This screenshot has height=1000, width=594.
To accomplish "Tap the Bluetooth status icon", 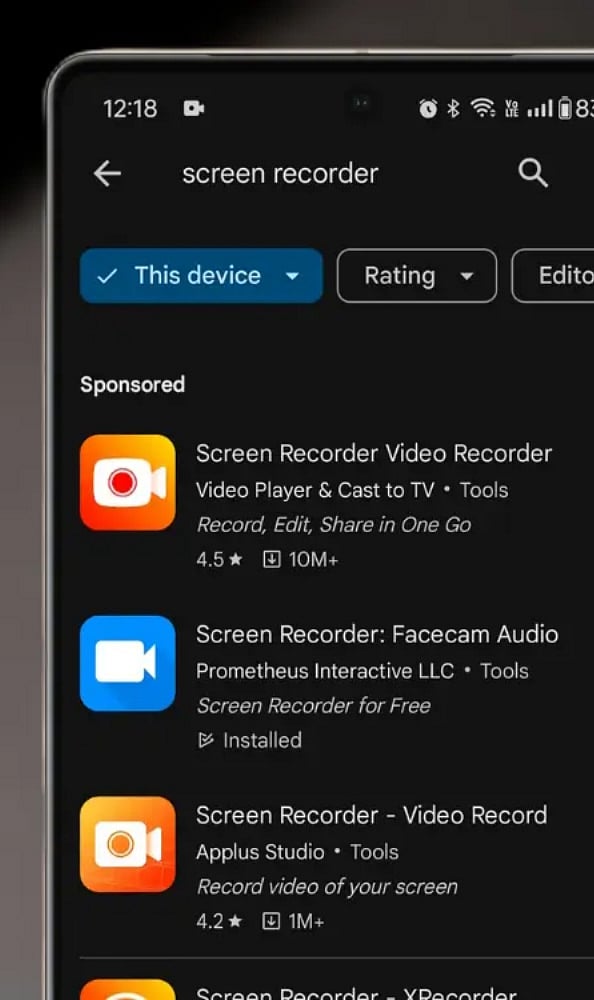I will tap(453, 109).
